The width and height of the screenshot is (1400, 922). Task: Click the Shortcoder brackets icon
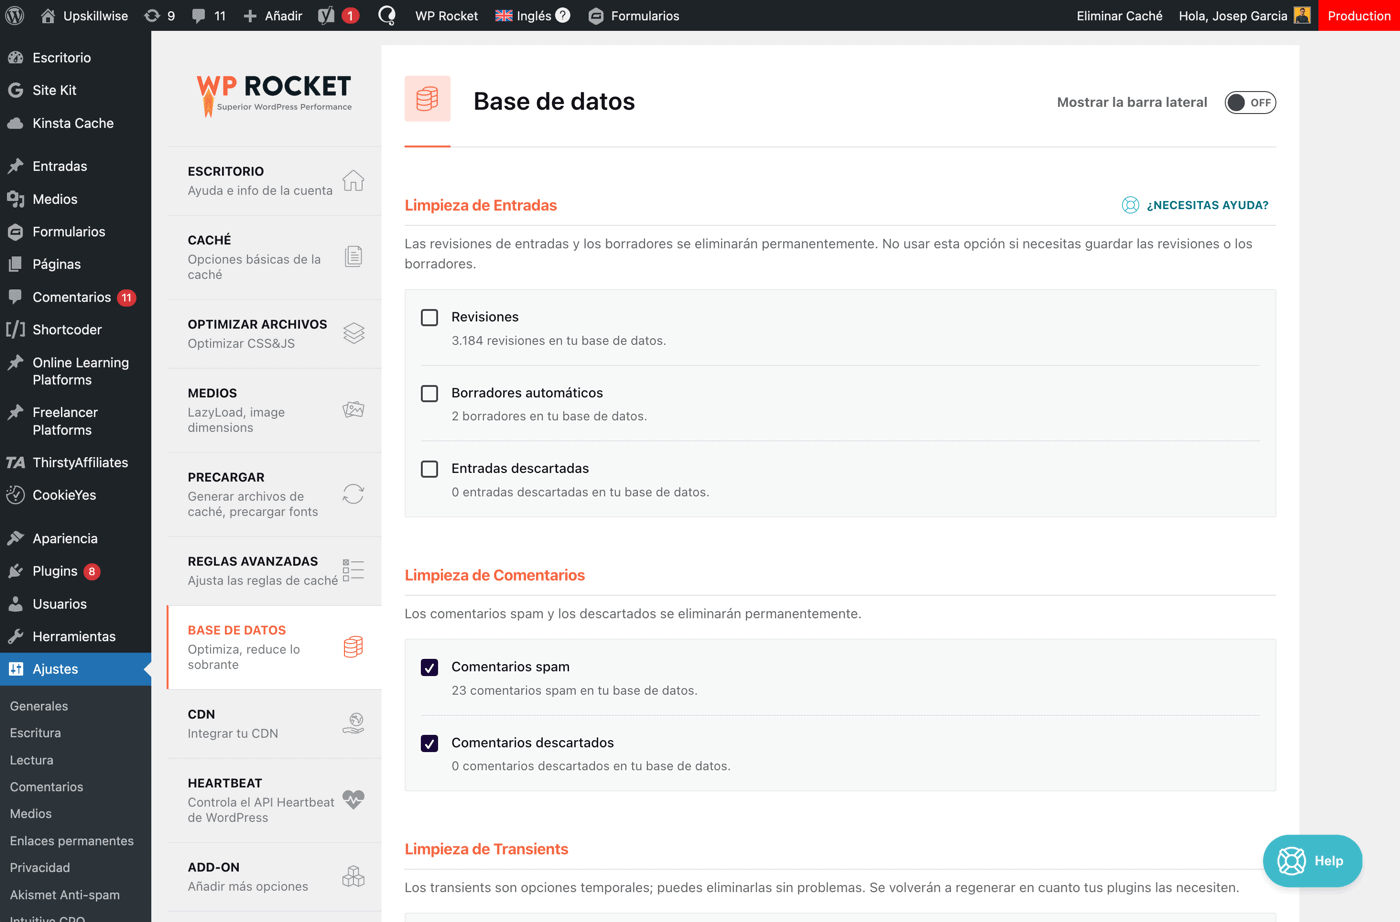pos(15,329)
